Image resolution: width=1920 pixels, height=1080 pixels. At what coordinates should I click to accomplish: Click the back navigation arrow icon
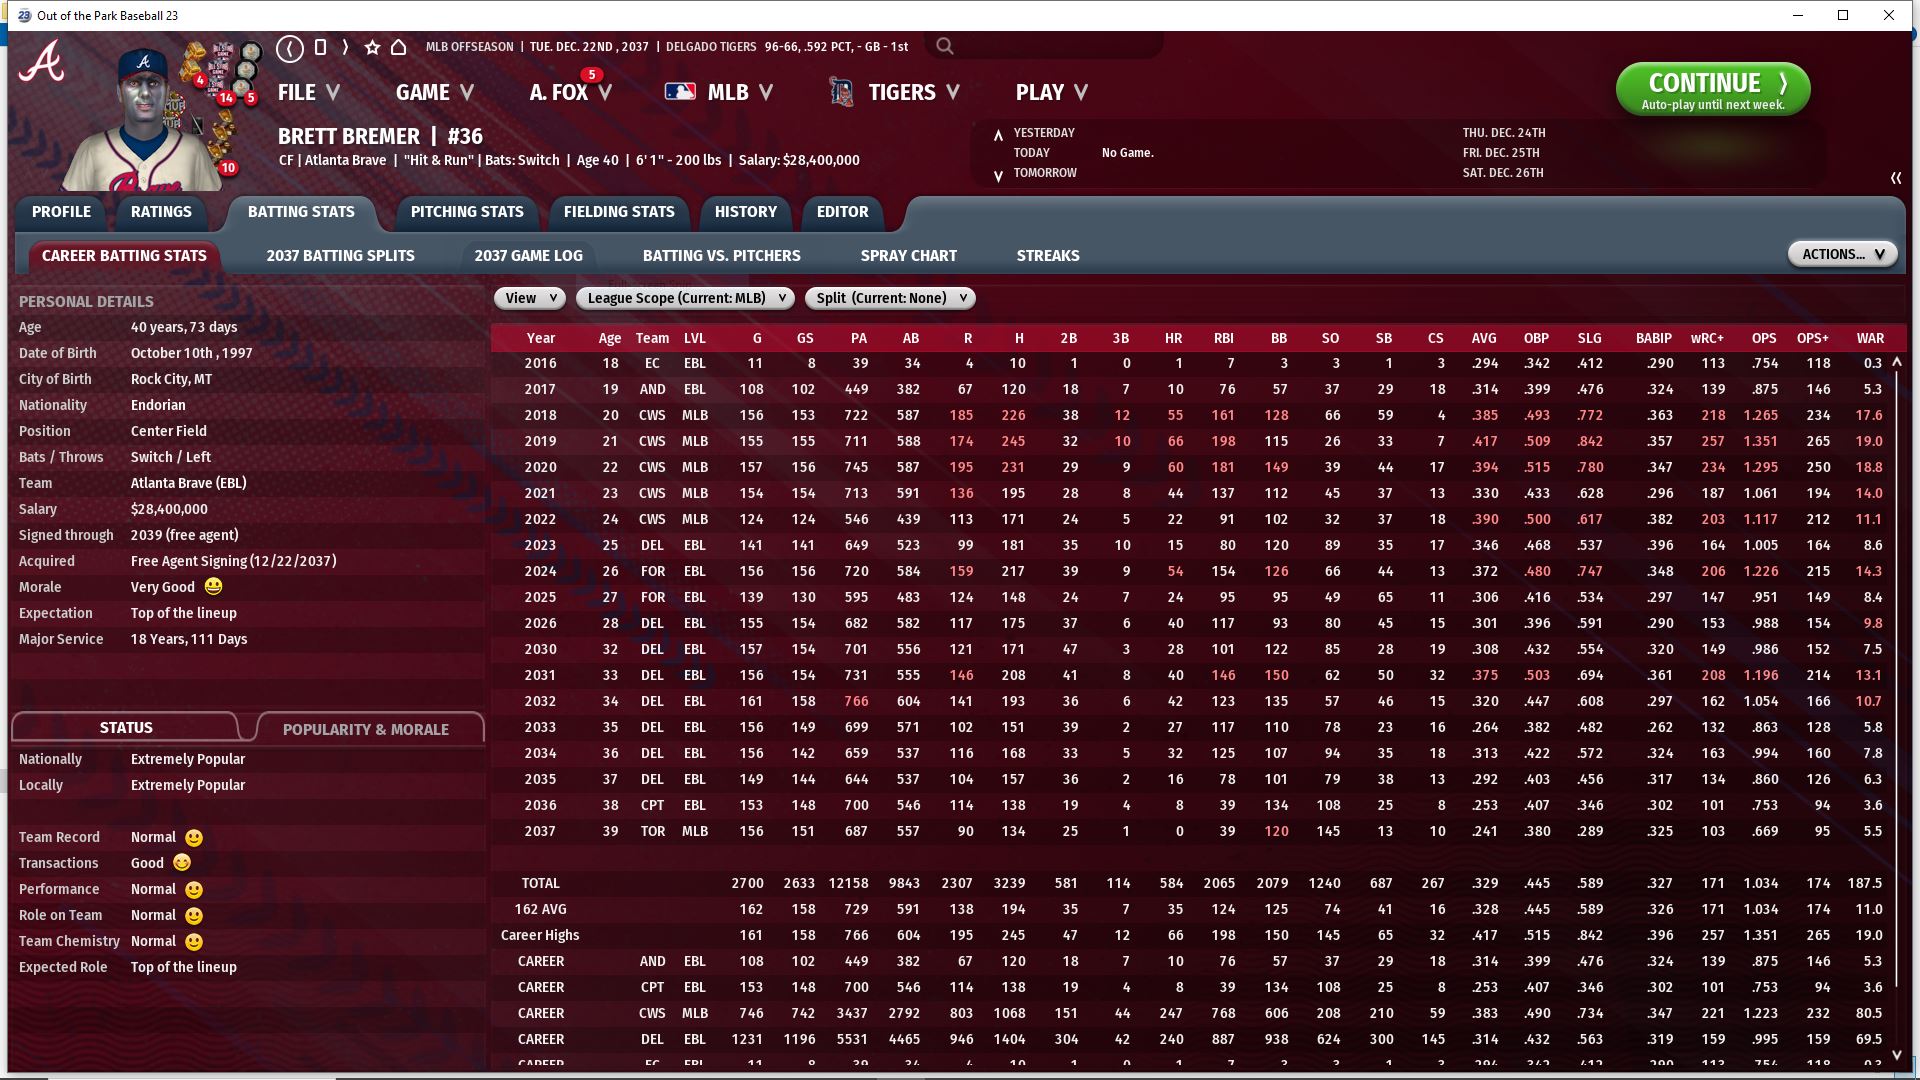(290, 47)
